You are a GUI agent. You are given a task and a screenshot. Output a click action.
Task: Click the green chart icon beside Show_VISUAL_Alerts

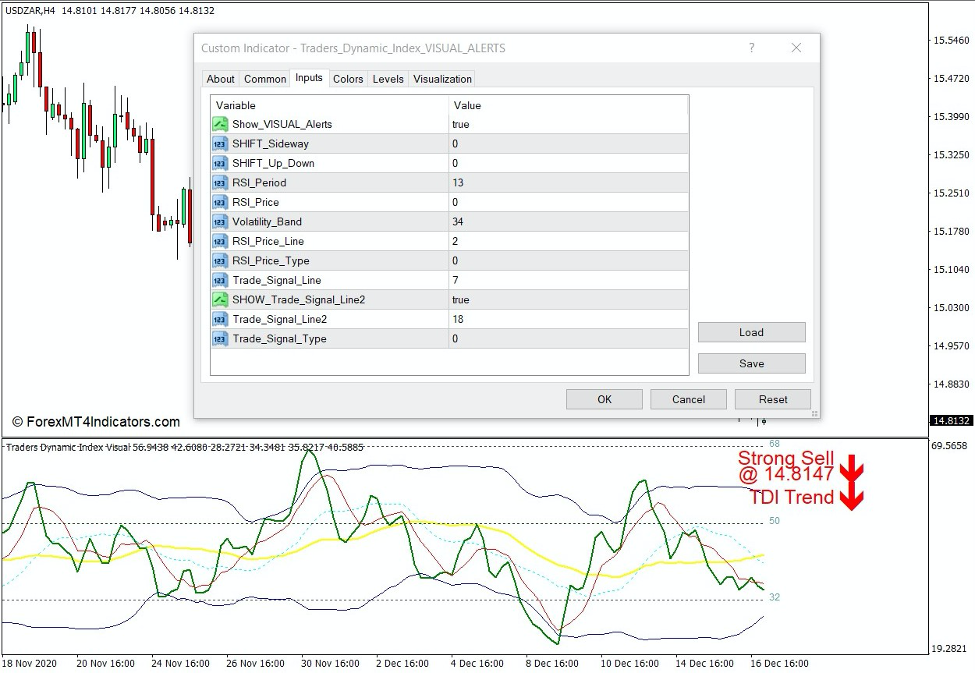[220, 124]
